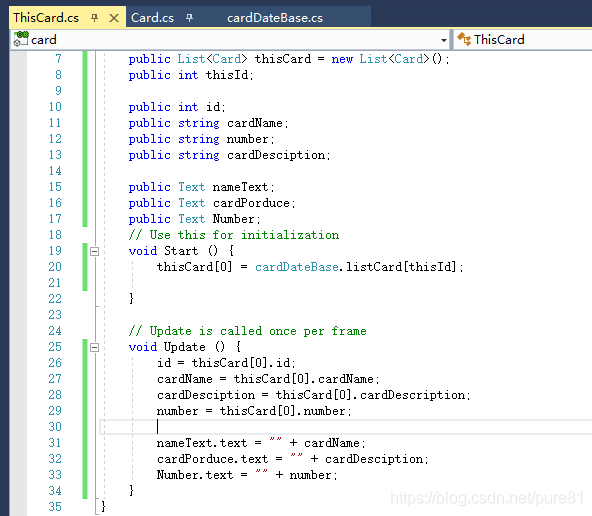Switch to the cardDateBase.cs tab
This screenshot has width=592, height=516.
(275, 18)
